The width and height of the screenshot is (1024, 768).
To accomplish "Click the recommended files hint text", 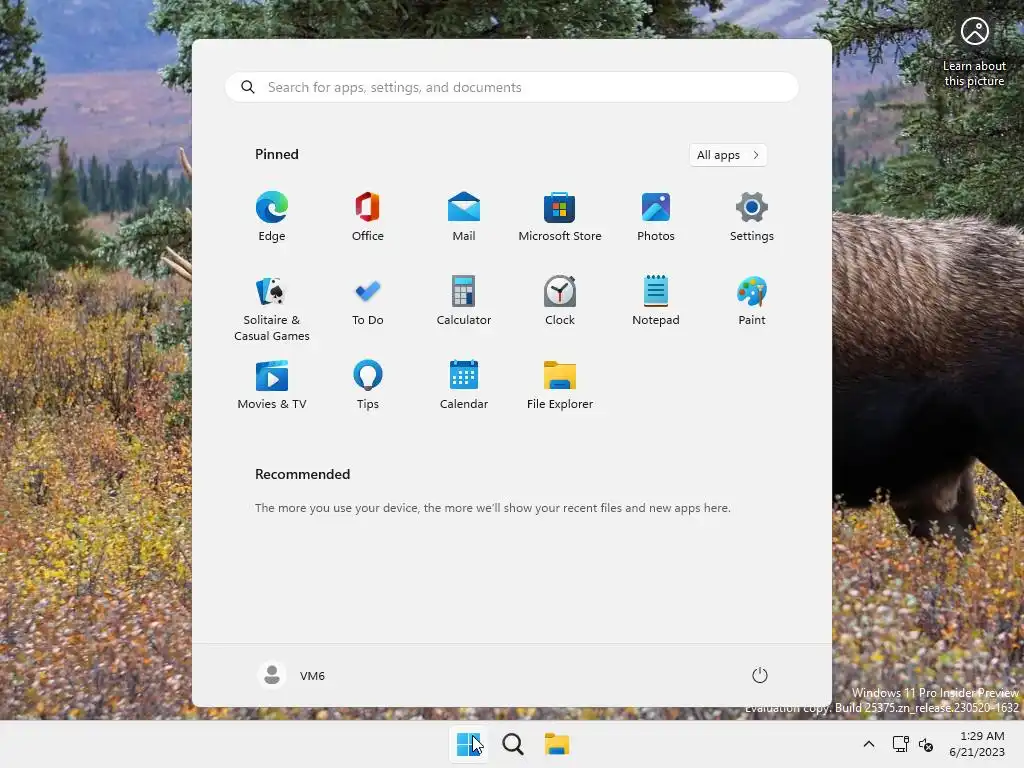I will (492, 507).
